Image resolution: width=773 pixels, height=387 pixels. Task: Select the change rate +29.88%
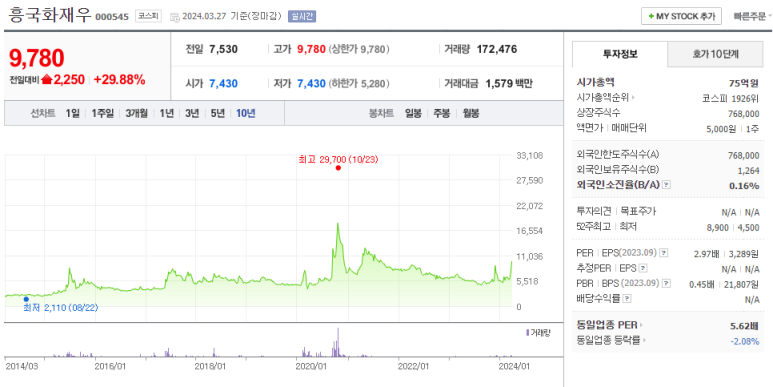point(120,80)
